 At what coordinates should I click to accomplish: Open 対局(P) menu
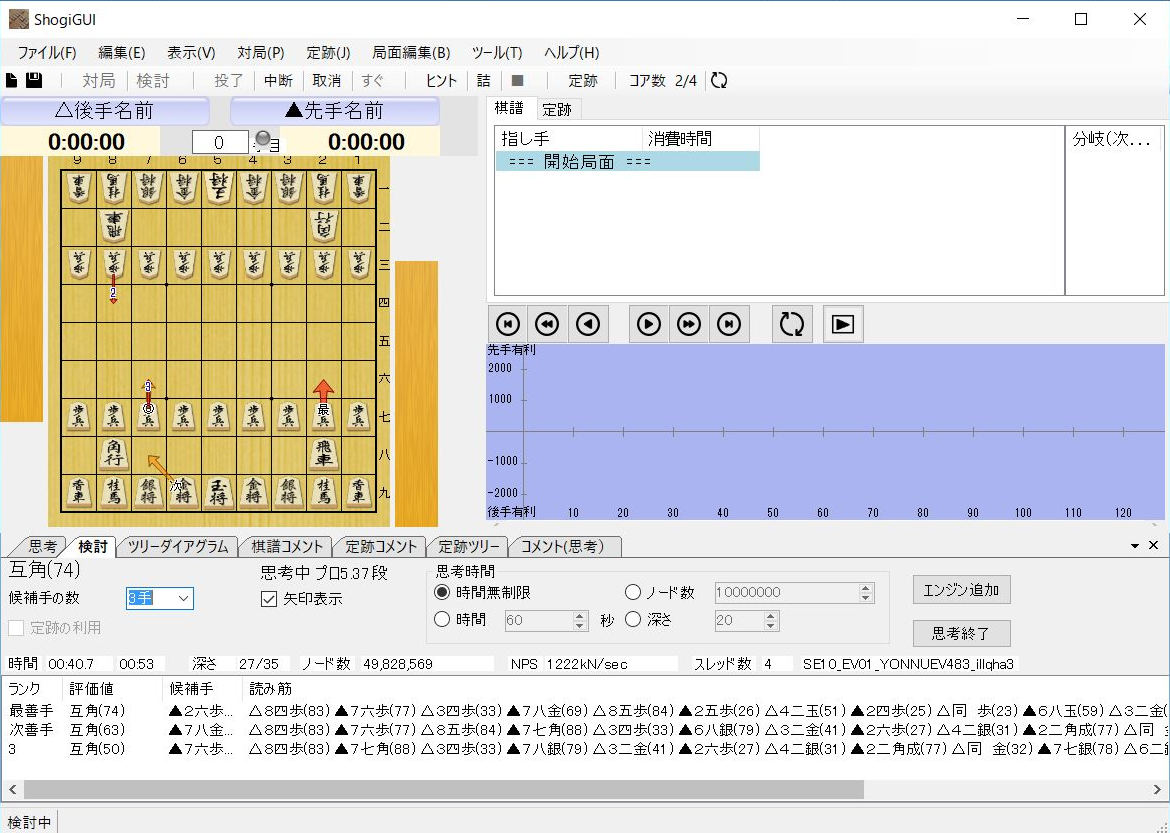(261, 53)
